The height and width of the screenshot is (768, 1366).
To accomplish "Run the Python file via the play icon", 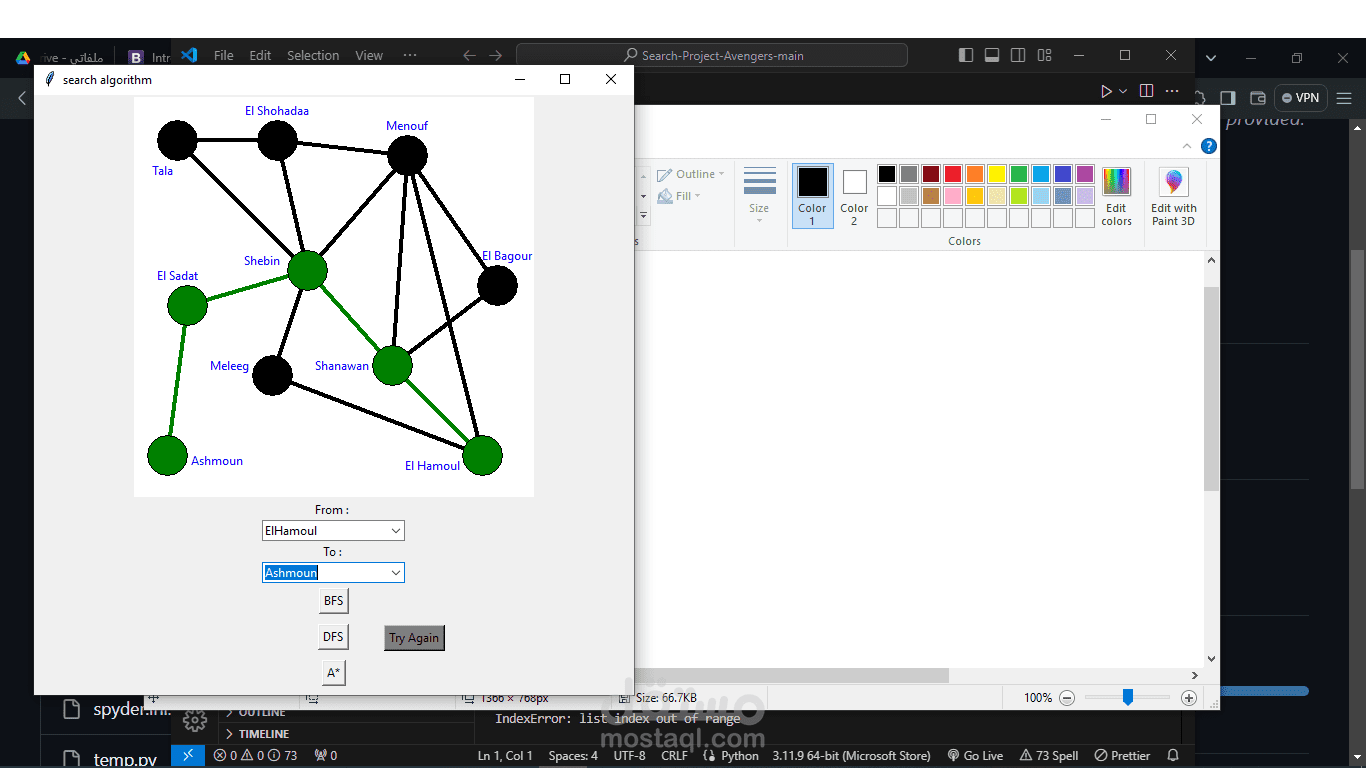I will 1106,90.
